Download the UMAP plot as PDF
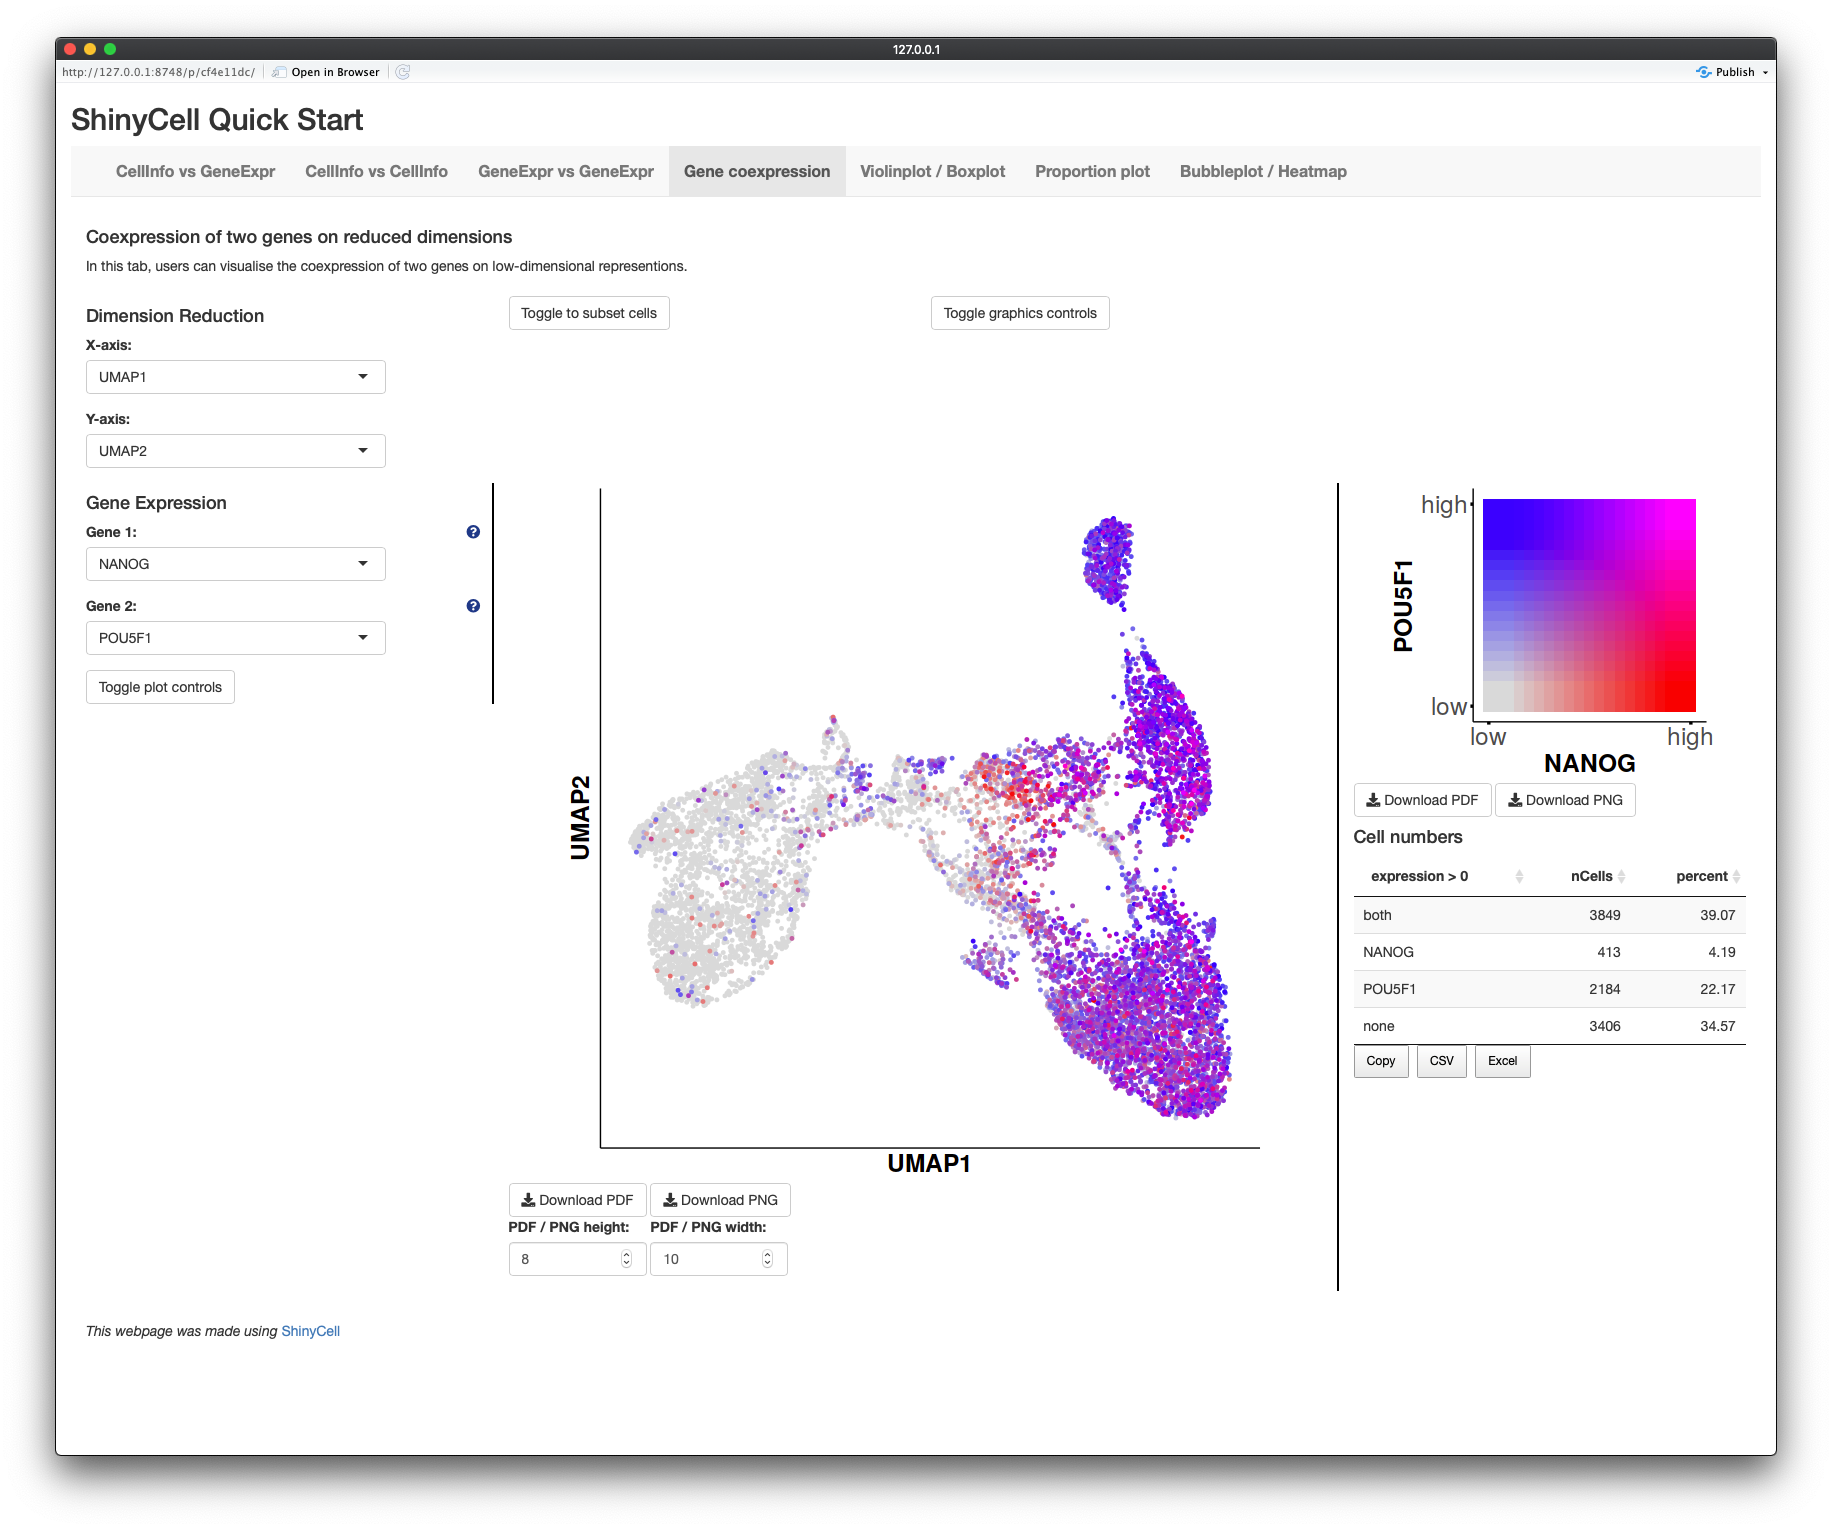 pyautogui.click(x=577, y=1200)
